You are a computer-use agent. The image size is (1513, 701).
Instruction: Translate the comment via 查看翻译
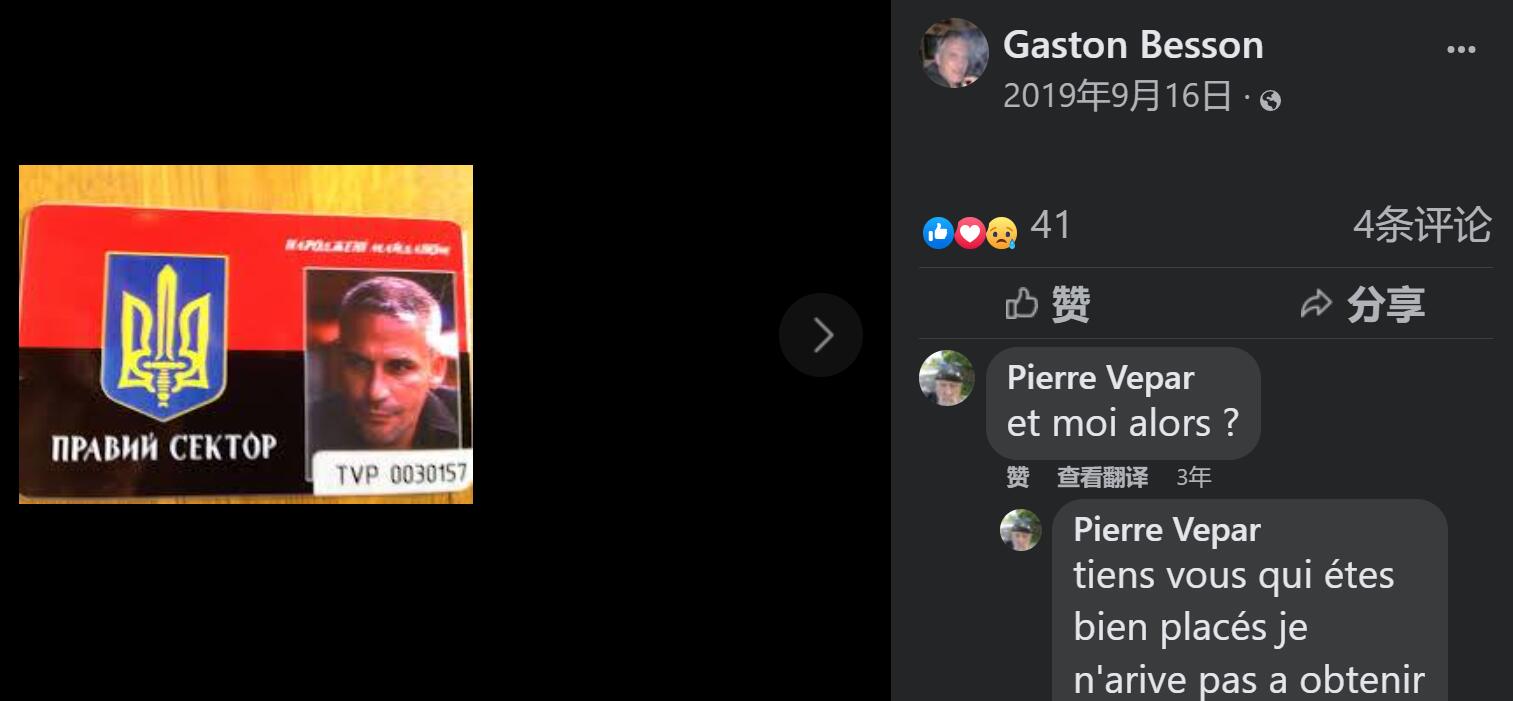pyautogui.click(x=1102, y=478)
